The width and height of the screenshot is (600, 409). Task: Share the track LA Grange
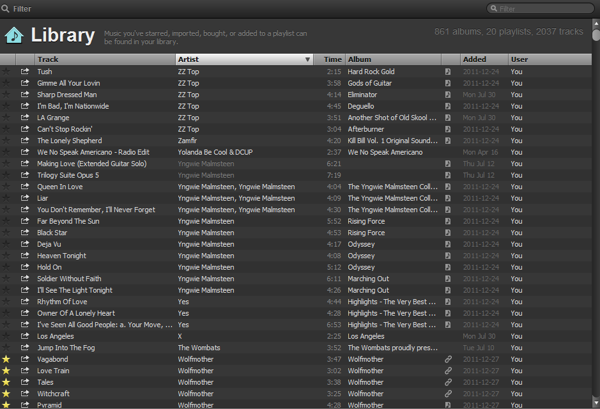coord(25,117)
